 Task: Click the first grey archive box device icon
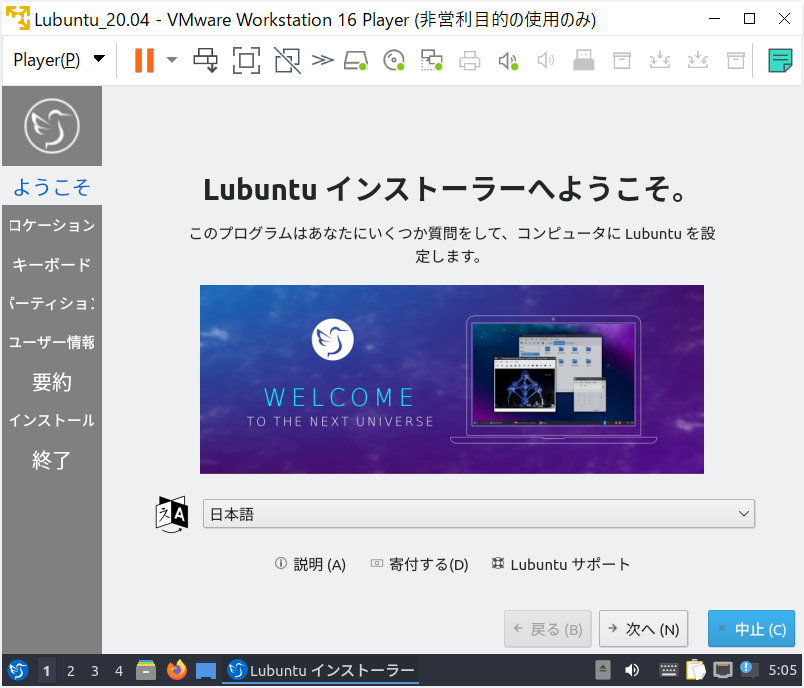click(x=621, y=60)
